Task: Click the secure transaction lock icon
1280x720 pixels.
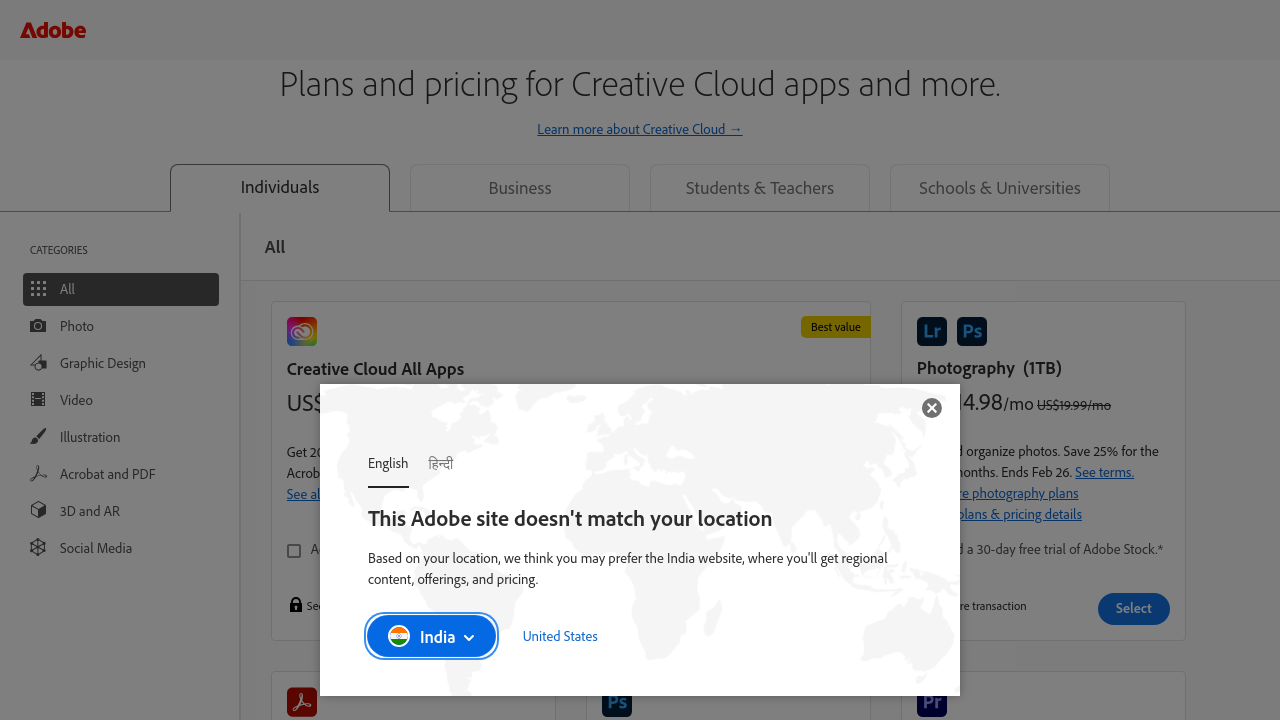Action: (296, 605)
